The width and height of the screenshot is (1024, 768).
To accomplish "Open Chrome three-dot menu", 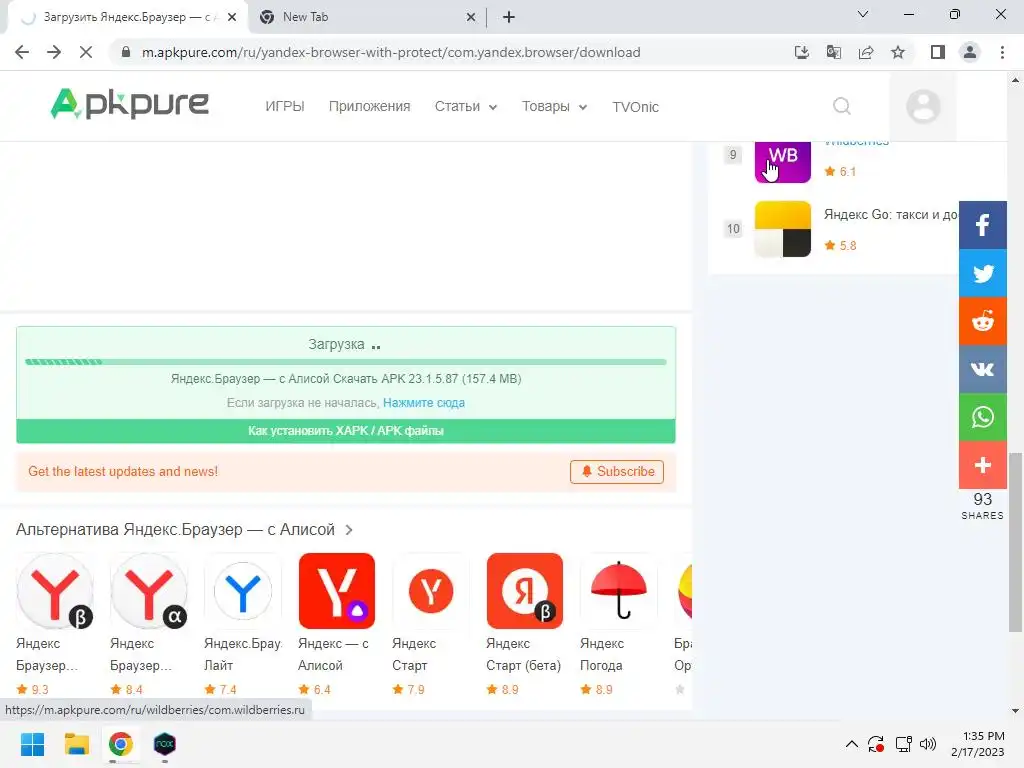I will [x=1002, y=52].
